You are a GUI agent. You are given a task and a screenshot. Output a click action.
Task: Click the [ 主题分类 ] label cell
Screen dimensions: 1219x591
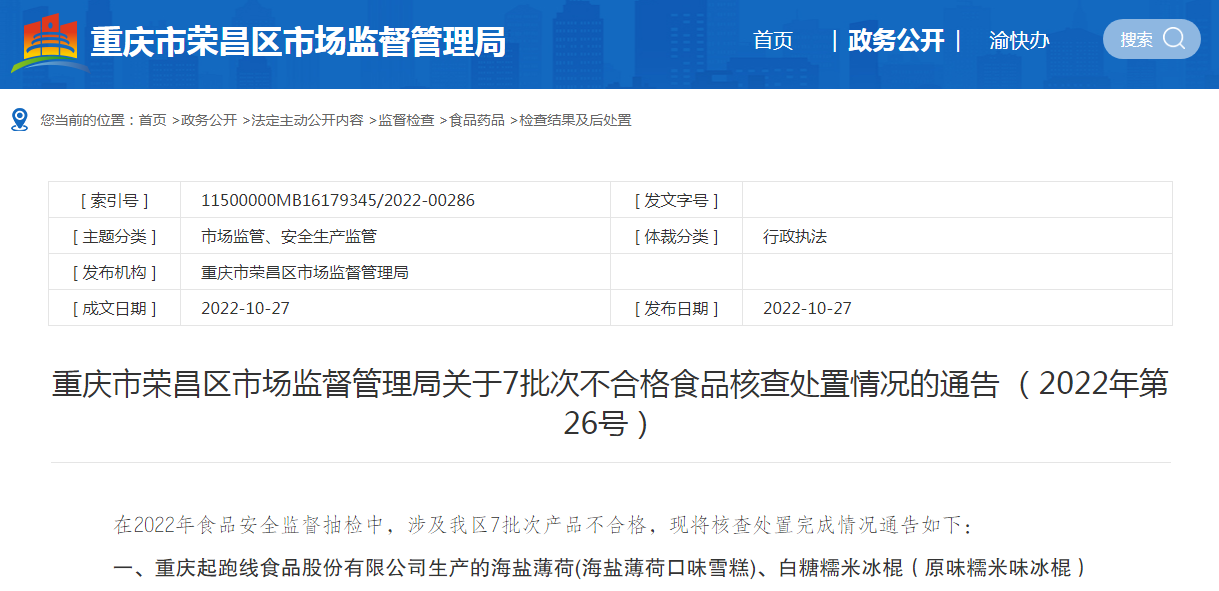click(x=114, y=236)
